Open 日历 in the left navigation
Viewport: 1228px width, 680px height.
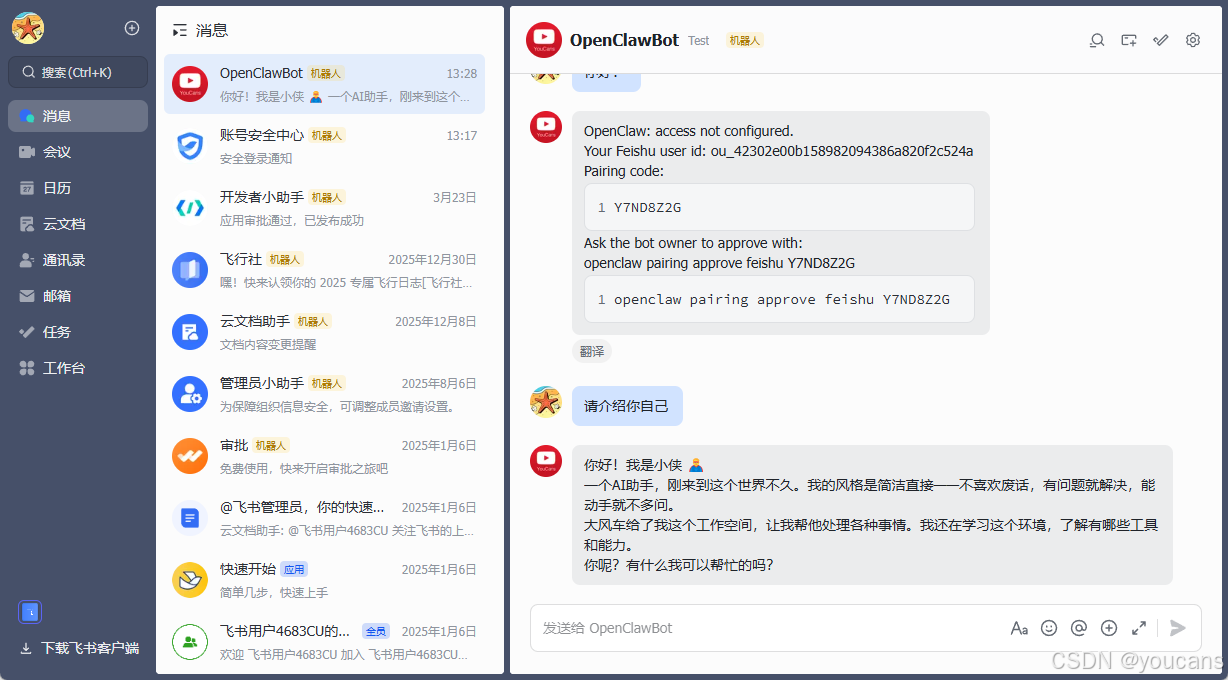pos(78,188)
